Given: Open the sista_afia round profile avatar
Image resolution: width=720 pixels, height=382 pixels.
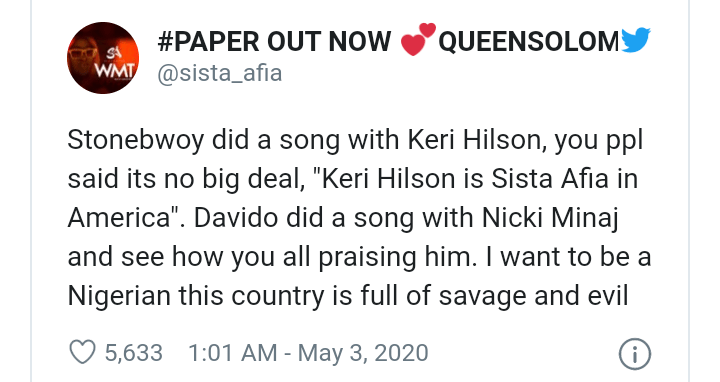Looking at the screenshot, I should pyautogui.click(x=103, y=58).
